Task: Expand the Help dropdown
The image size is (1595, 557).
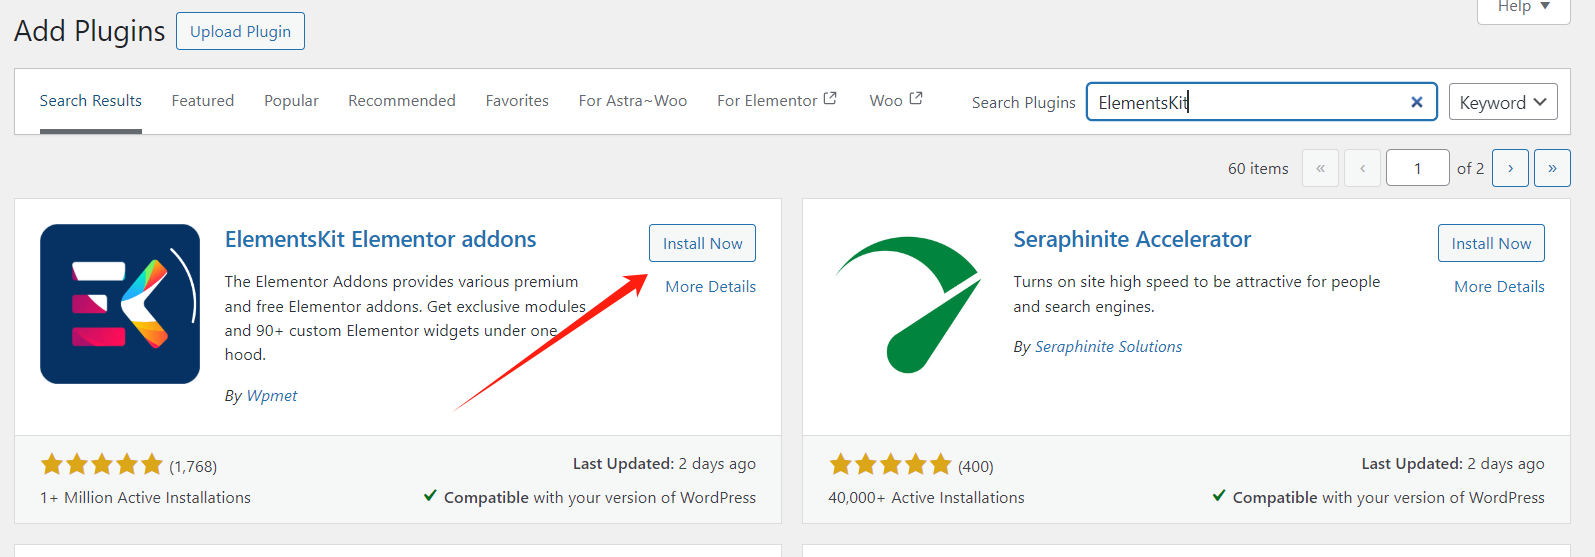Action: click(x=1523, y=7)
